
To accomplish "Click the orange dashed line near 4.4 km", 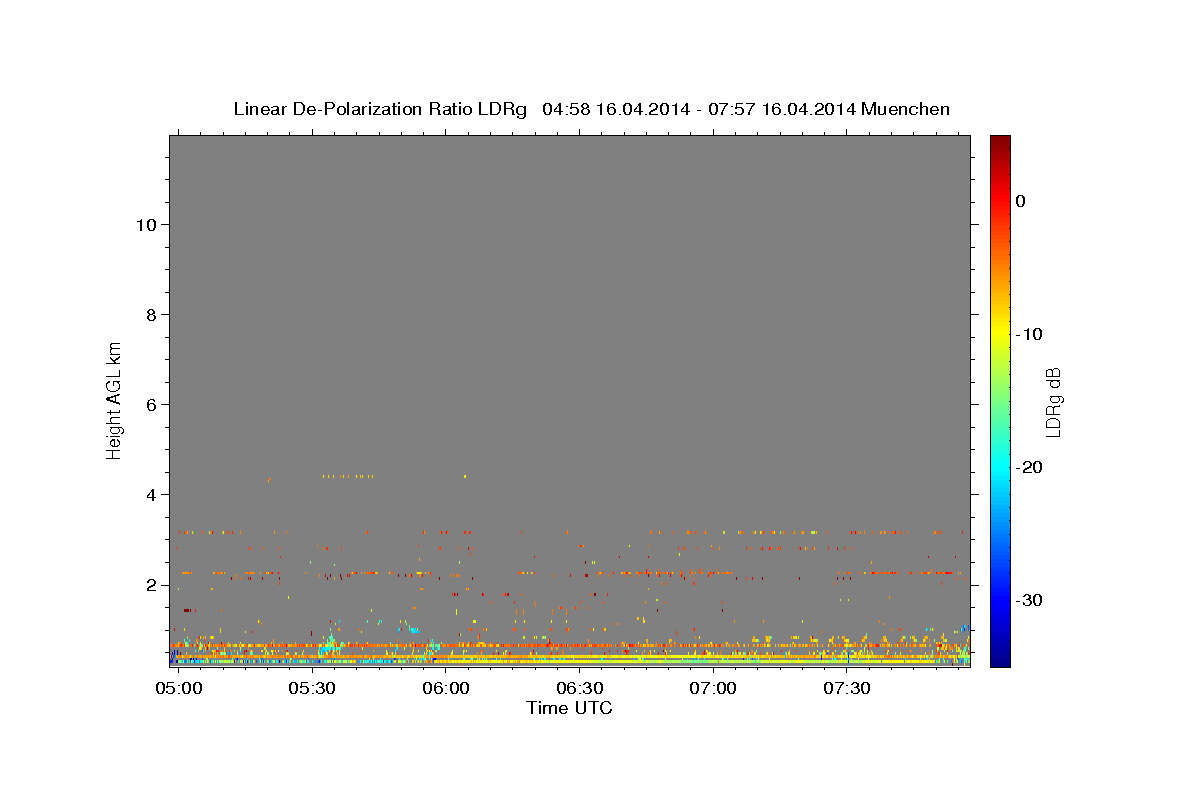I will click(348, 476).
